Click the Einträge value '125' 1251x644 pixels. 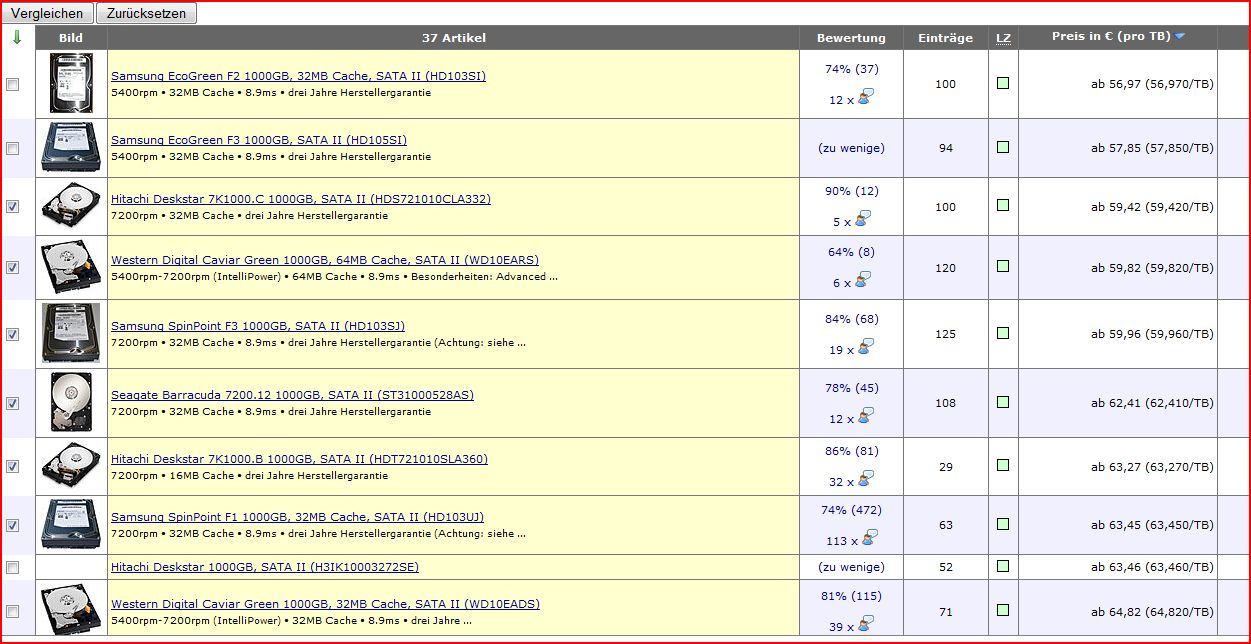pos(945,334)
